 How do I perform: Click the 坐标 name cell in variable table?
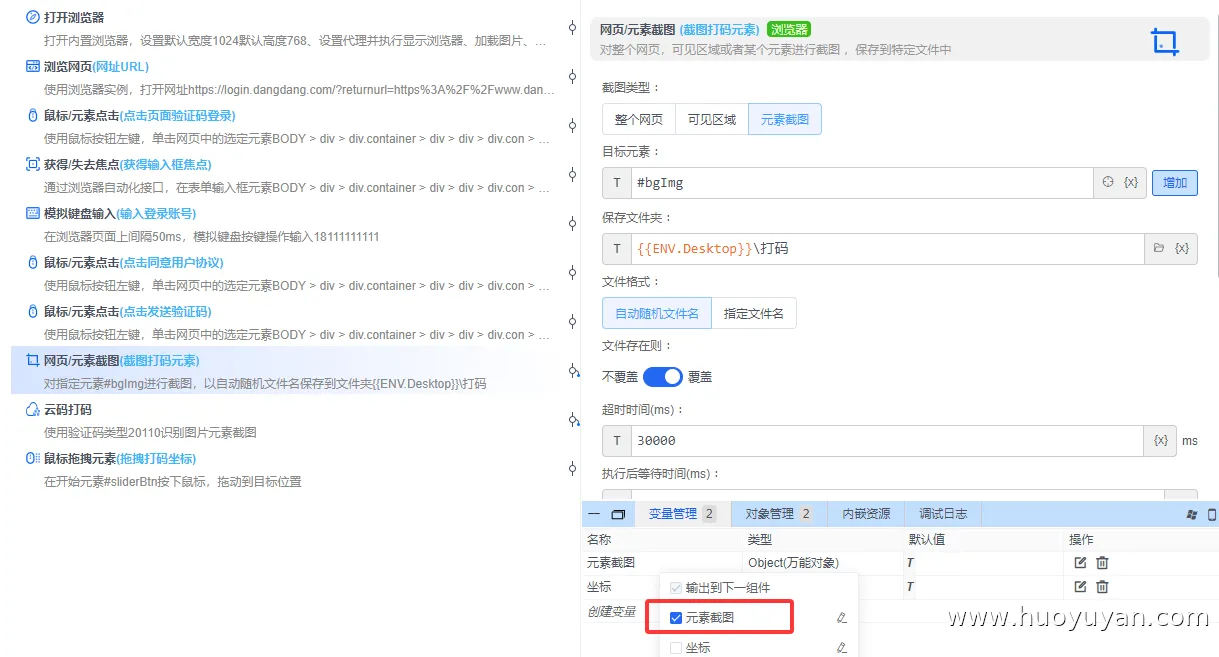[599, 587]
